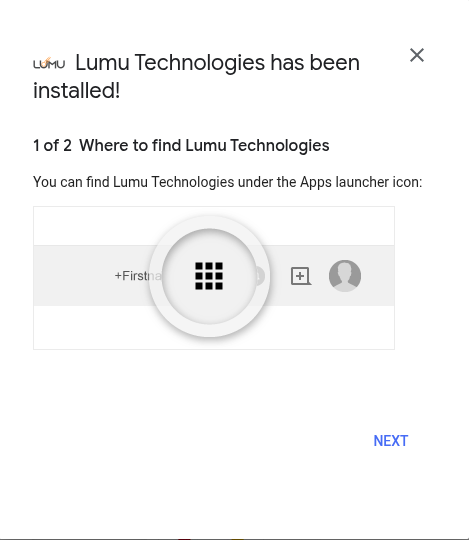Image resolution: width=469 pixels, height=540 pixels.
Task: Click the word "installed!" in the title
Action: click(x=76, y=91)
